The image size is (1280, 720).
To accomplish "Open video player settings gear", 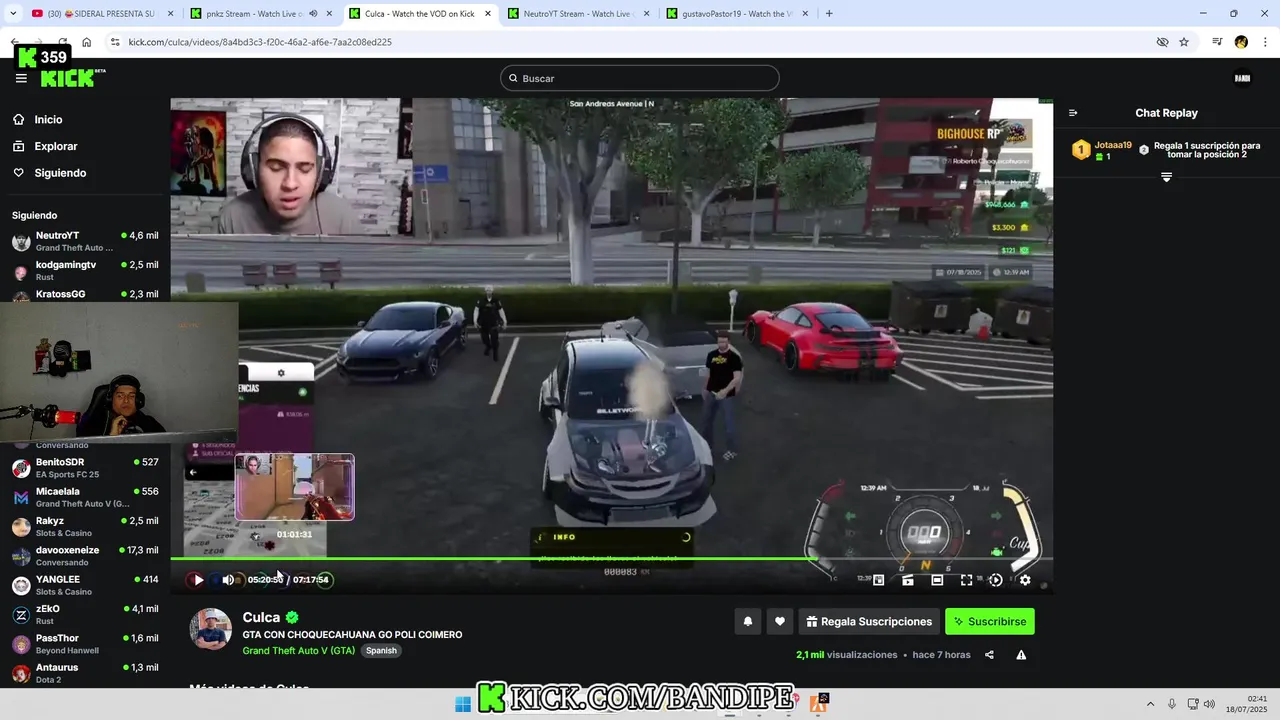I will [1025, 580].
